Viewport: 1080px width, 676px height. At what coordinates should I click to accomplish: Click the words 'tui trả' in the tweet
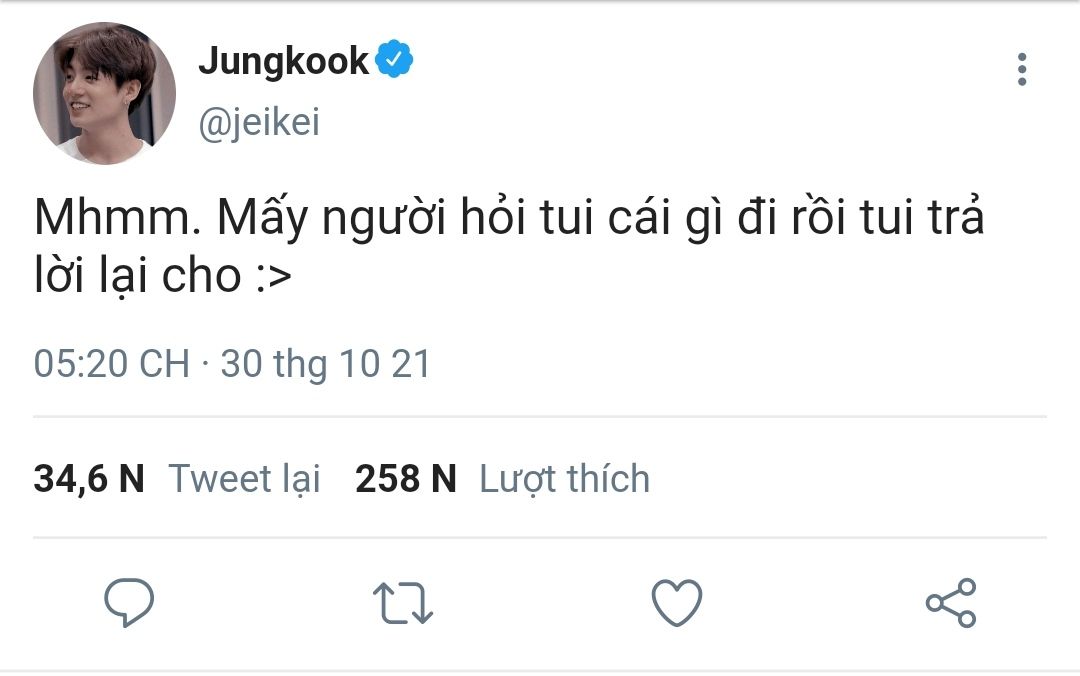pyautogui.click(x=922, y=216)
